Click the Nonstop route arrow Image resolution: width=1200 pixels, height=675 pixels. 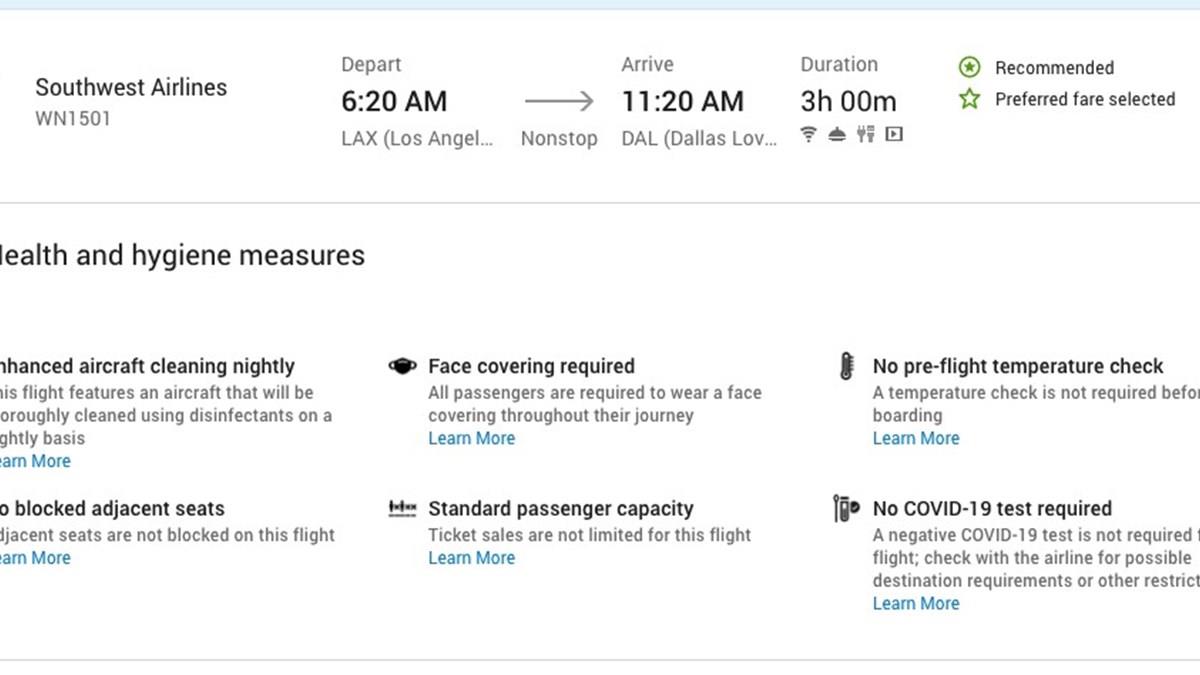tap(559, 101)
